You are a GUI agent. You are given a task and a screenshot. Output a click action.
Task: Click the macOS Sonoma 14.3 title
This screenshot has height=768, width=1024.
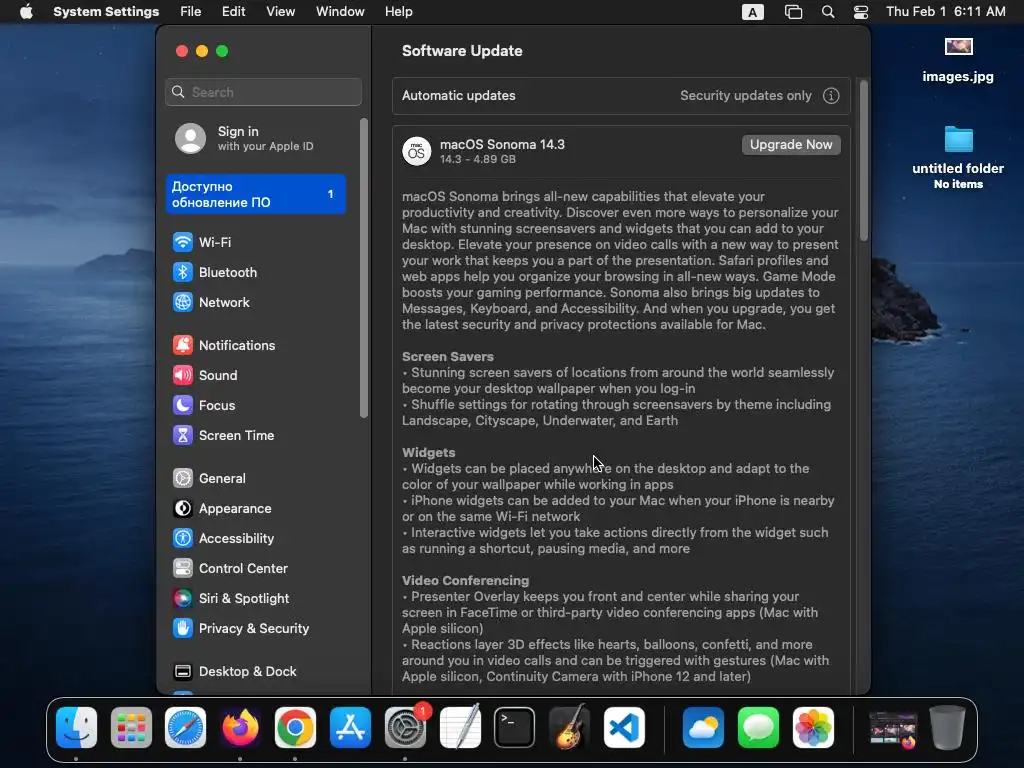(502, 145)
